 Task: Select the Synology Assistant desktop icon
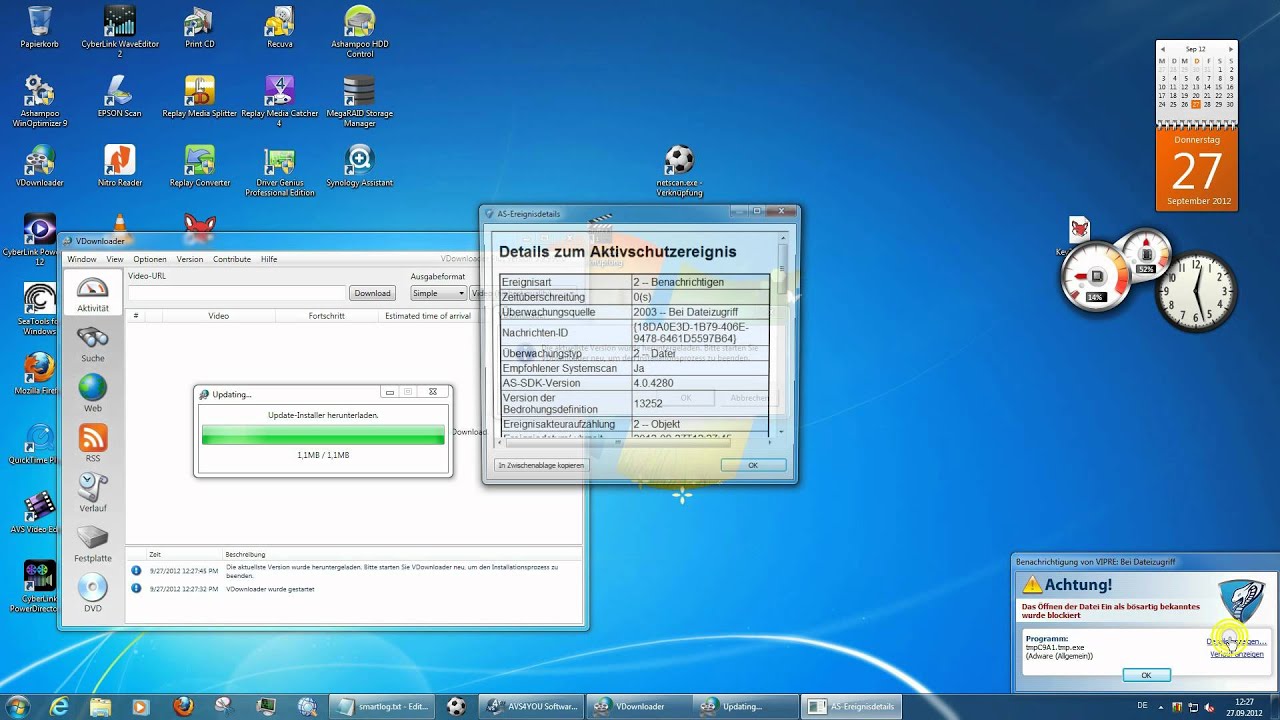(360, 166)
